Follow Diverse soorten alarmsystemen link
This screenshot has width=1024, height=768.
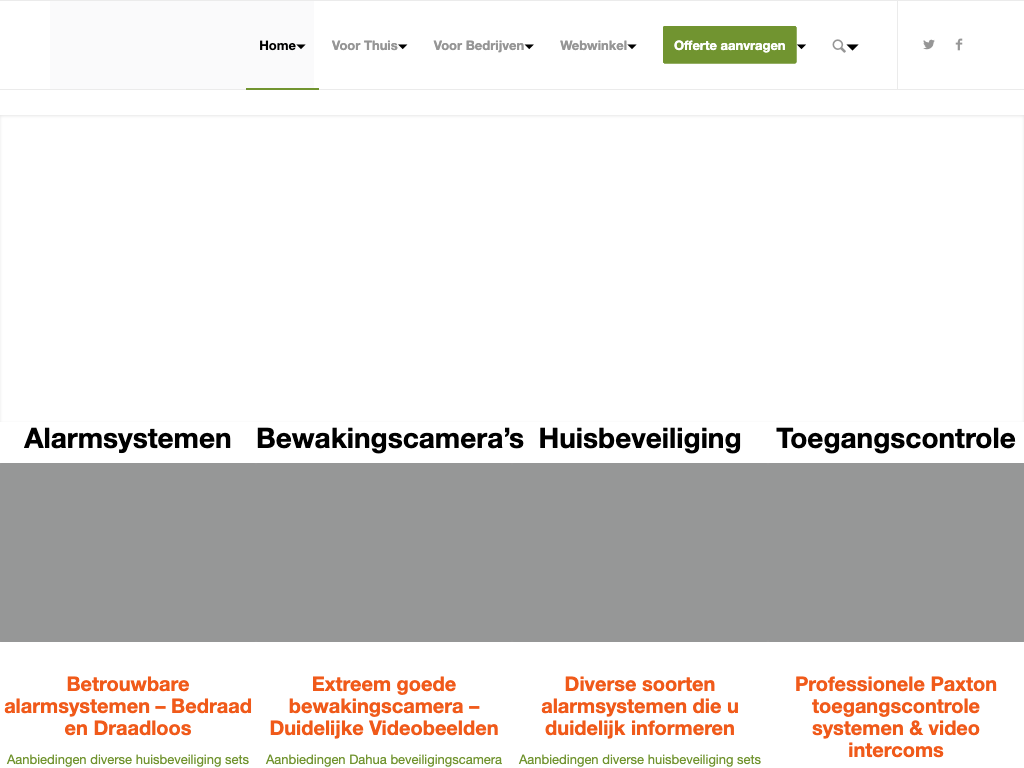640,706
